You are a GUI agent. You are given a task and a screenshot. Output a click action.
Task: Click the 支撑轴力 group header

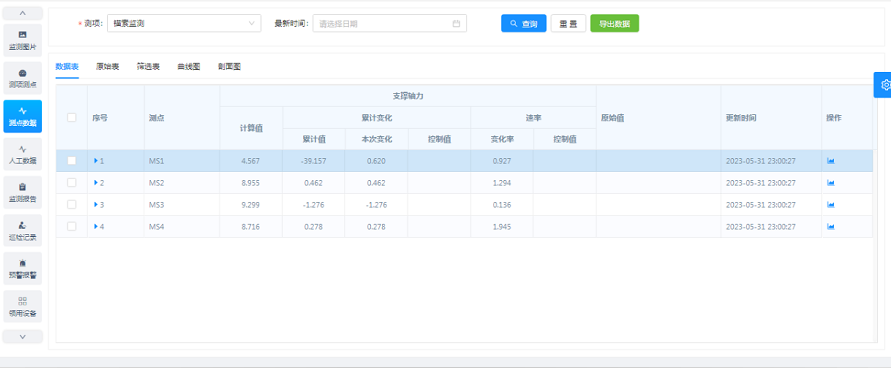pyautogui.click(x=408, y=96)
